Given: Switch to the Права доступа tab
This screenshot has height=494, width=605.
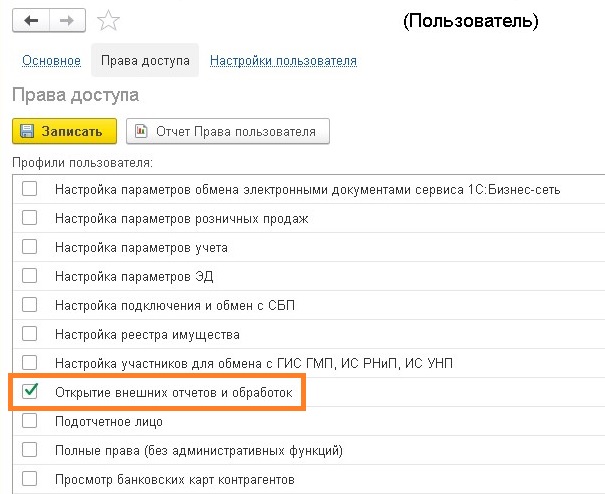Looking at the screenshot, I should click(145, 61).
